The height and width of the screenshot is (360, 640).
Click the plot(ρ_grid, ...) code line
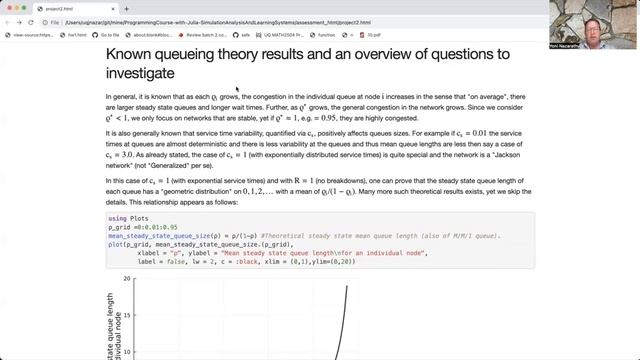pos(201,244)
